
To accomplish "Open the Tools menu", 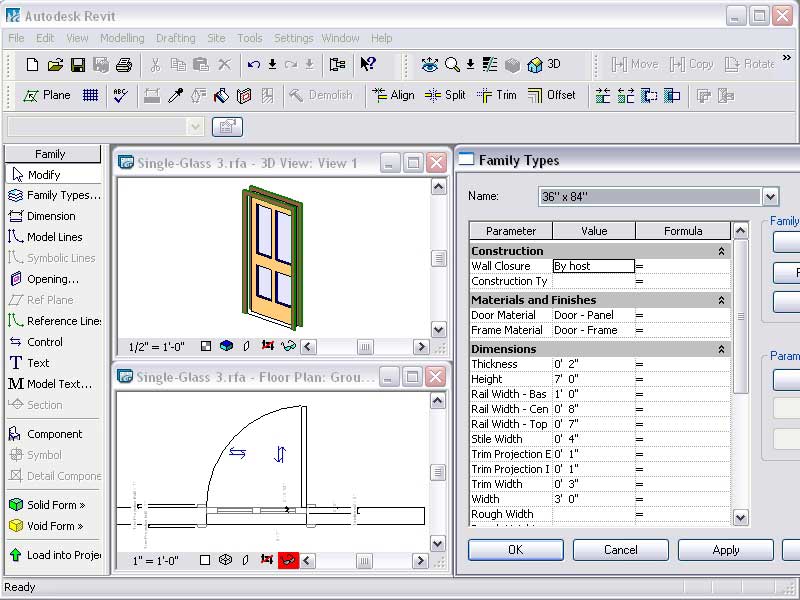I will click(249, 38).
